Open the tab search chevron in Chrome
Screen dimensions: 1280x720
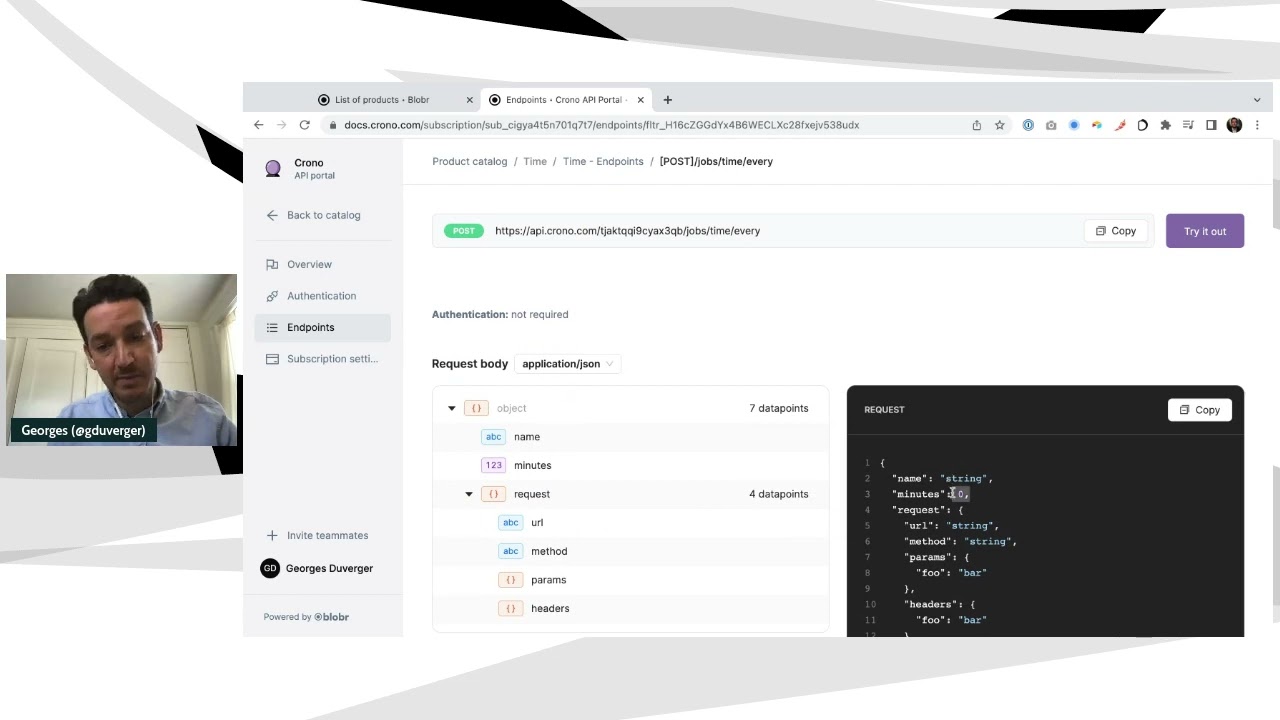coord(1257,100)
